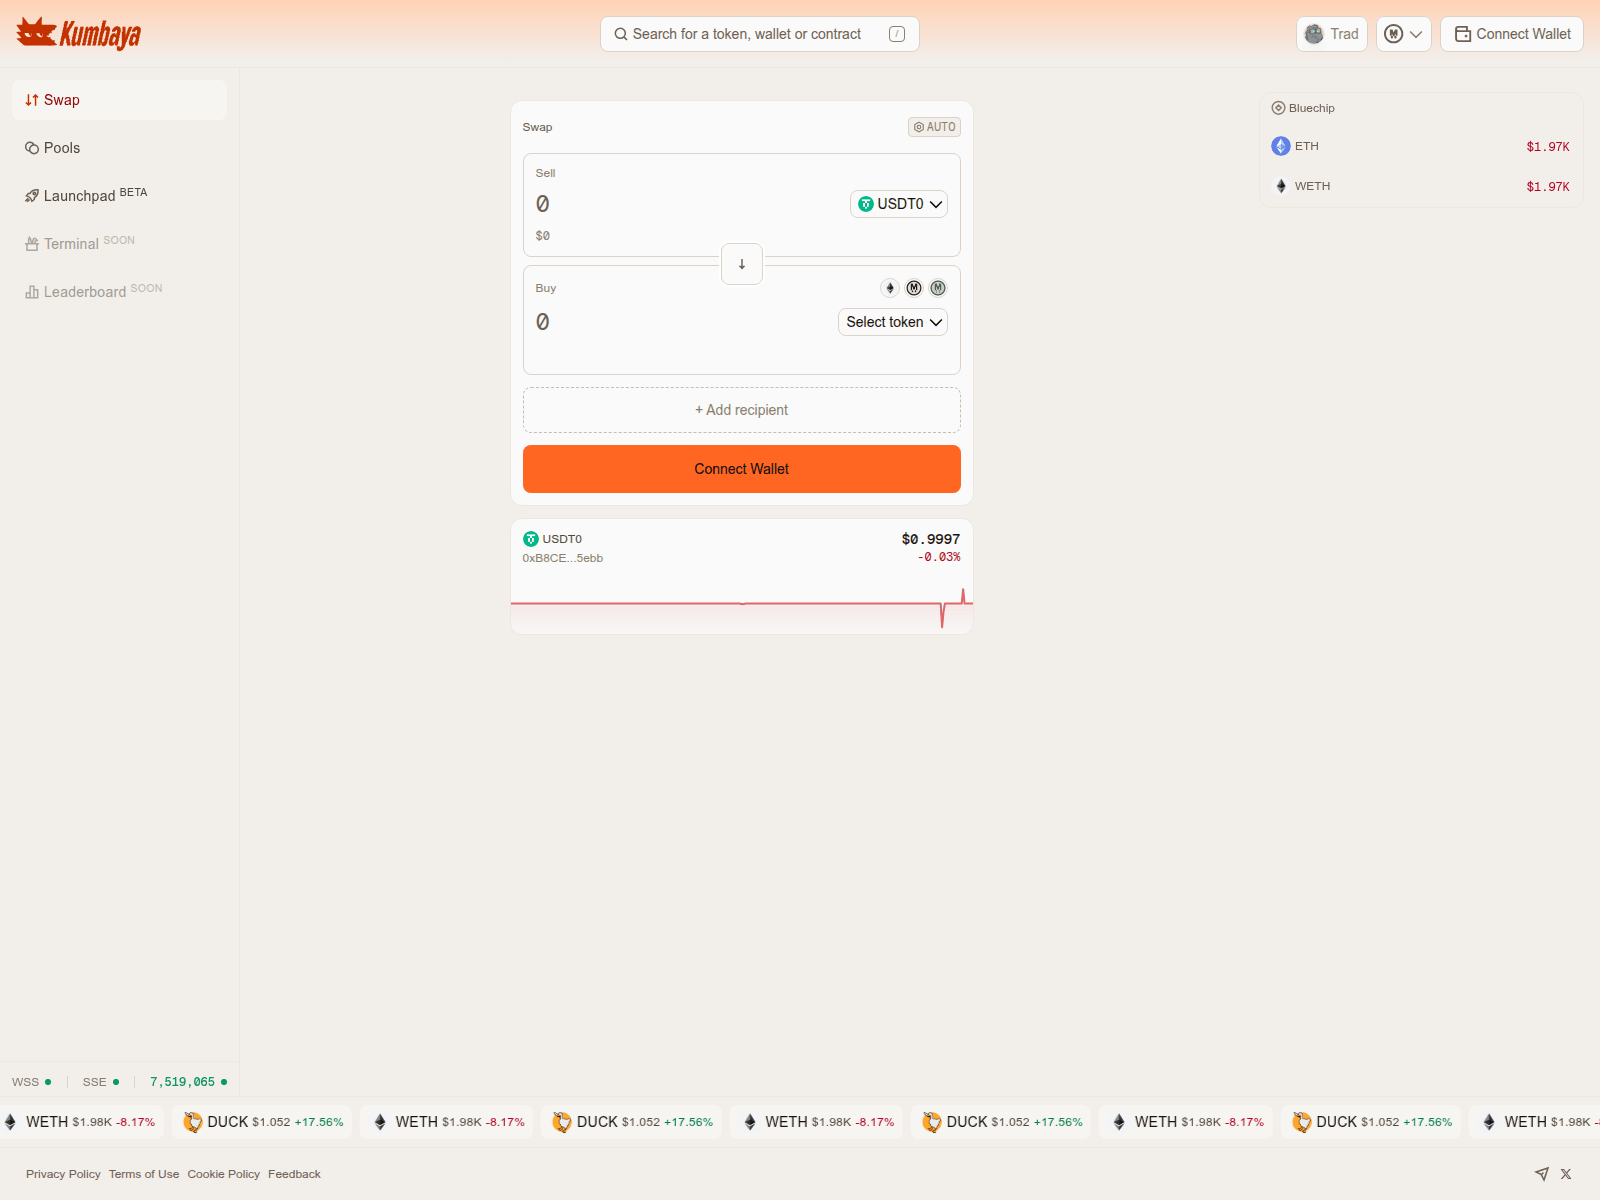1600x1200 pixels.
Task: Click Connect Wallet in the header
Action: pos(1511,34)
